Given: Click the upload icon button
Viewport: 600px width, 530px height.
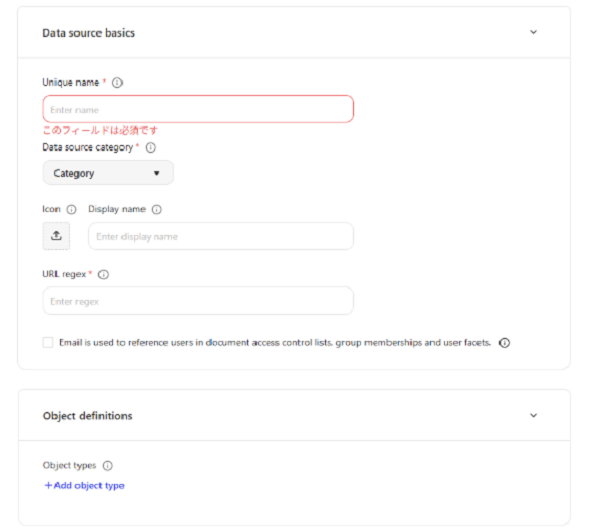Looking at the screenshot, I should pyautogui.click(x=57, y=236).
